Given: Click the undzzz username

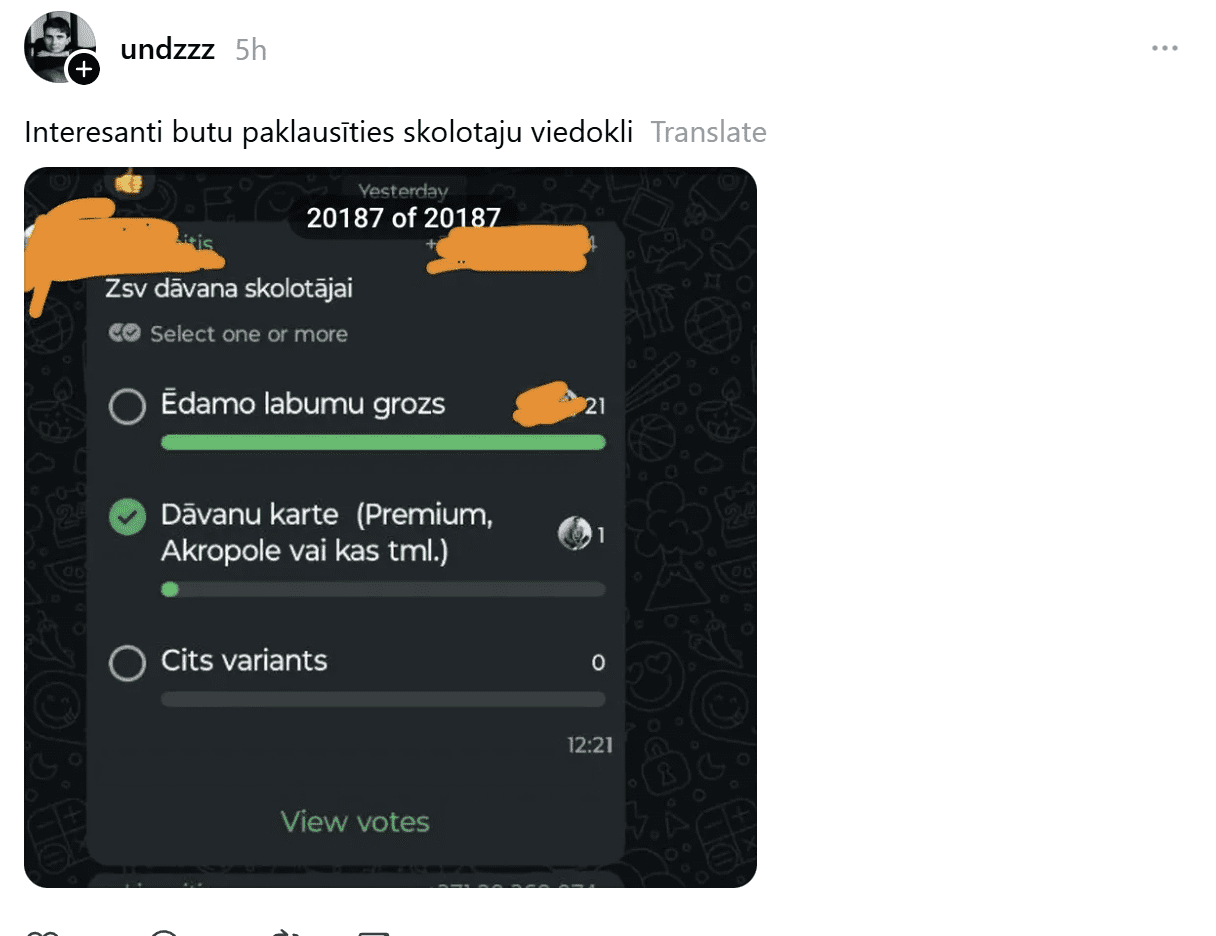Looking at the screenshot, I should tap(168, 49).
